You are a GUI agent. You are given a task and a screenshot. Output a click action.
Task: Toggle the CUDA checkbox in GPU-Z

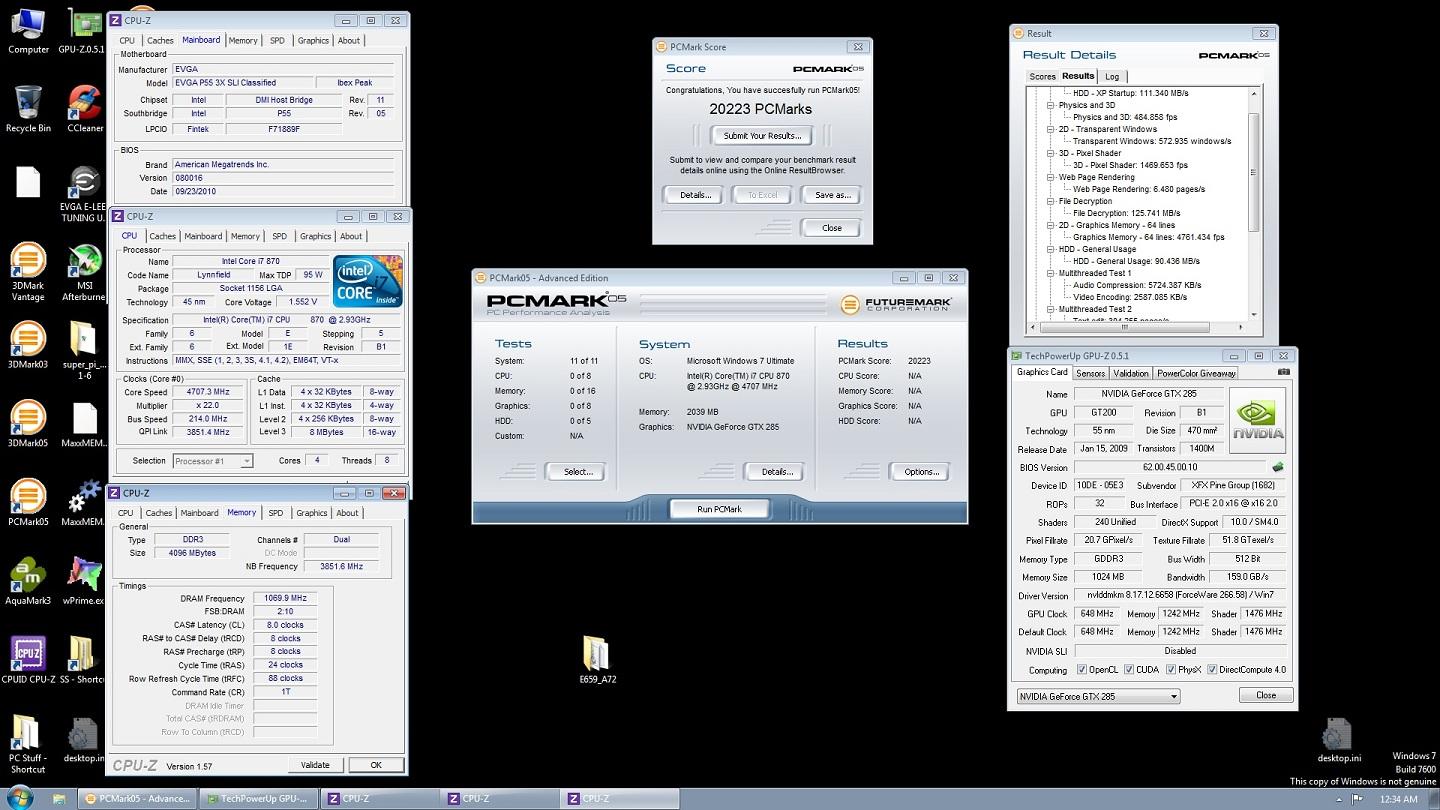[1128, 670]
